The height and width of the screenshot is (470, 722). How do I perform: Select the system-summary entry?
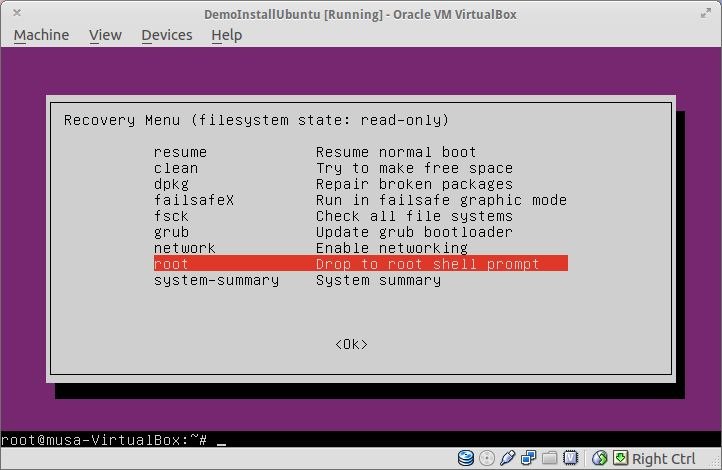coord(216,280)
